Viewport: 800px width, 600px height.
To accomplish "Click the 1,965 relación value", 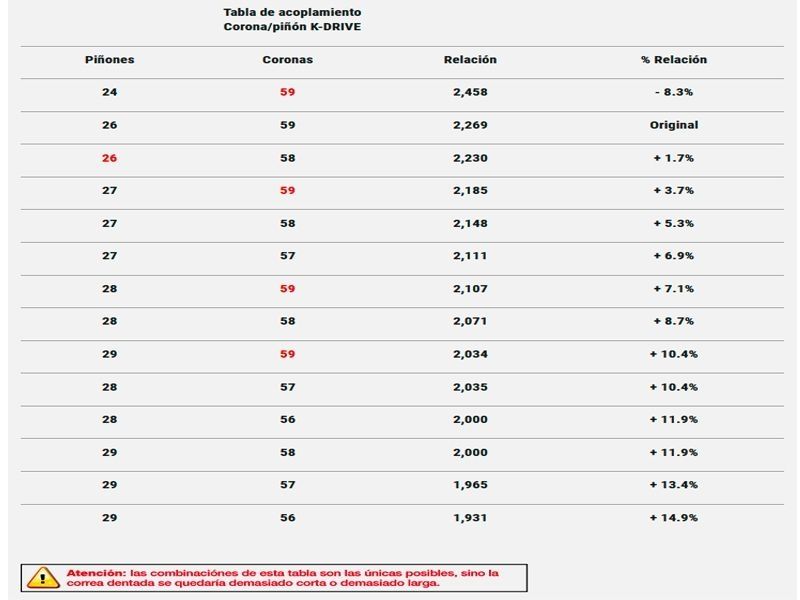I will click(470, 485).
